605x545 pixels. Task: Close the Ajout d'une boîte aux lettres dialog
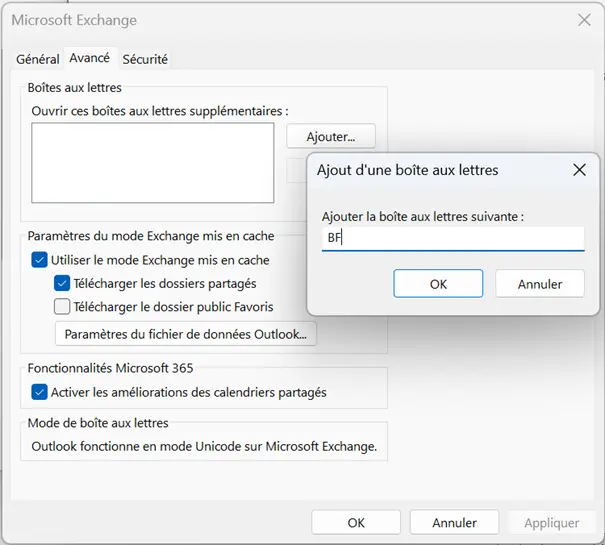tap(579, 170)
